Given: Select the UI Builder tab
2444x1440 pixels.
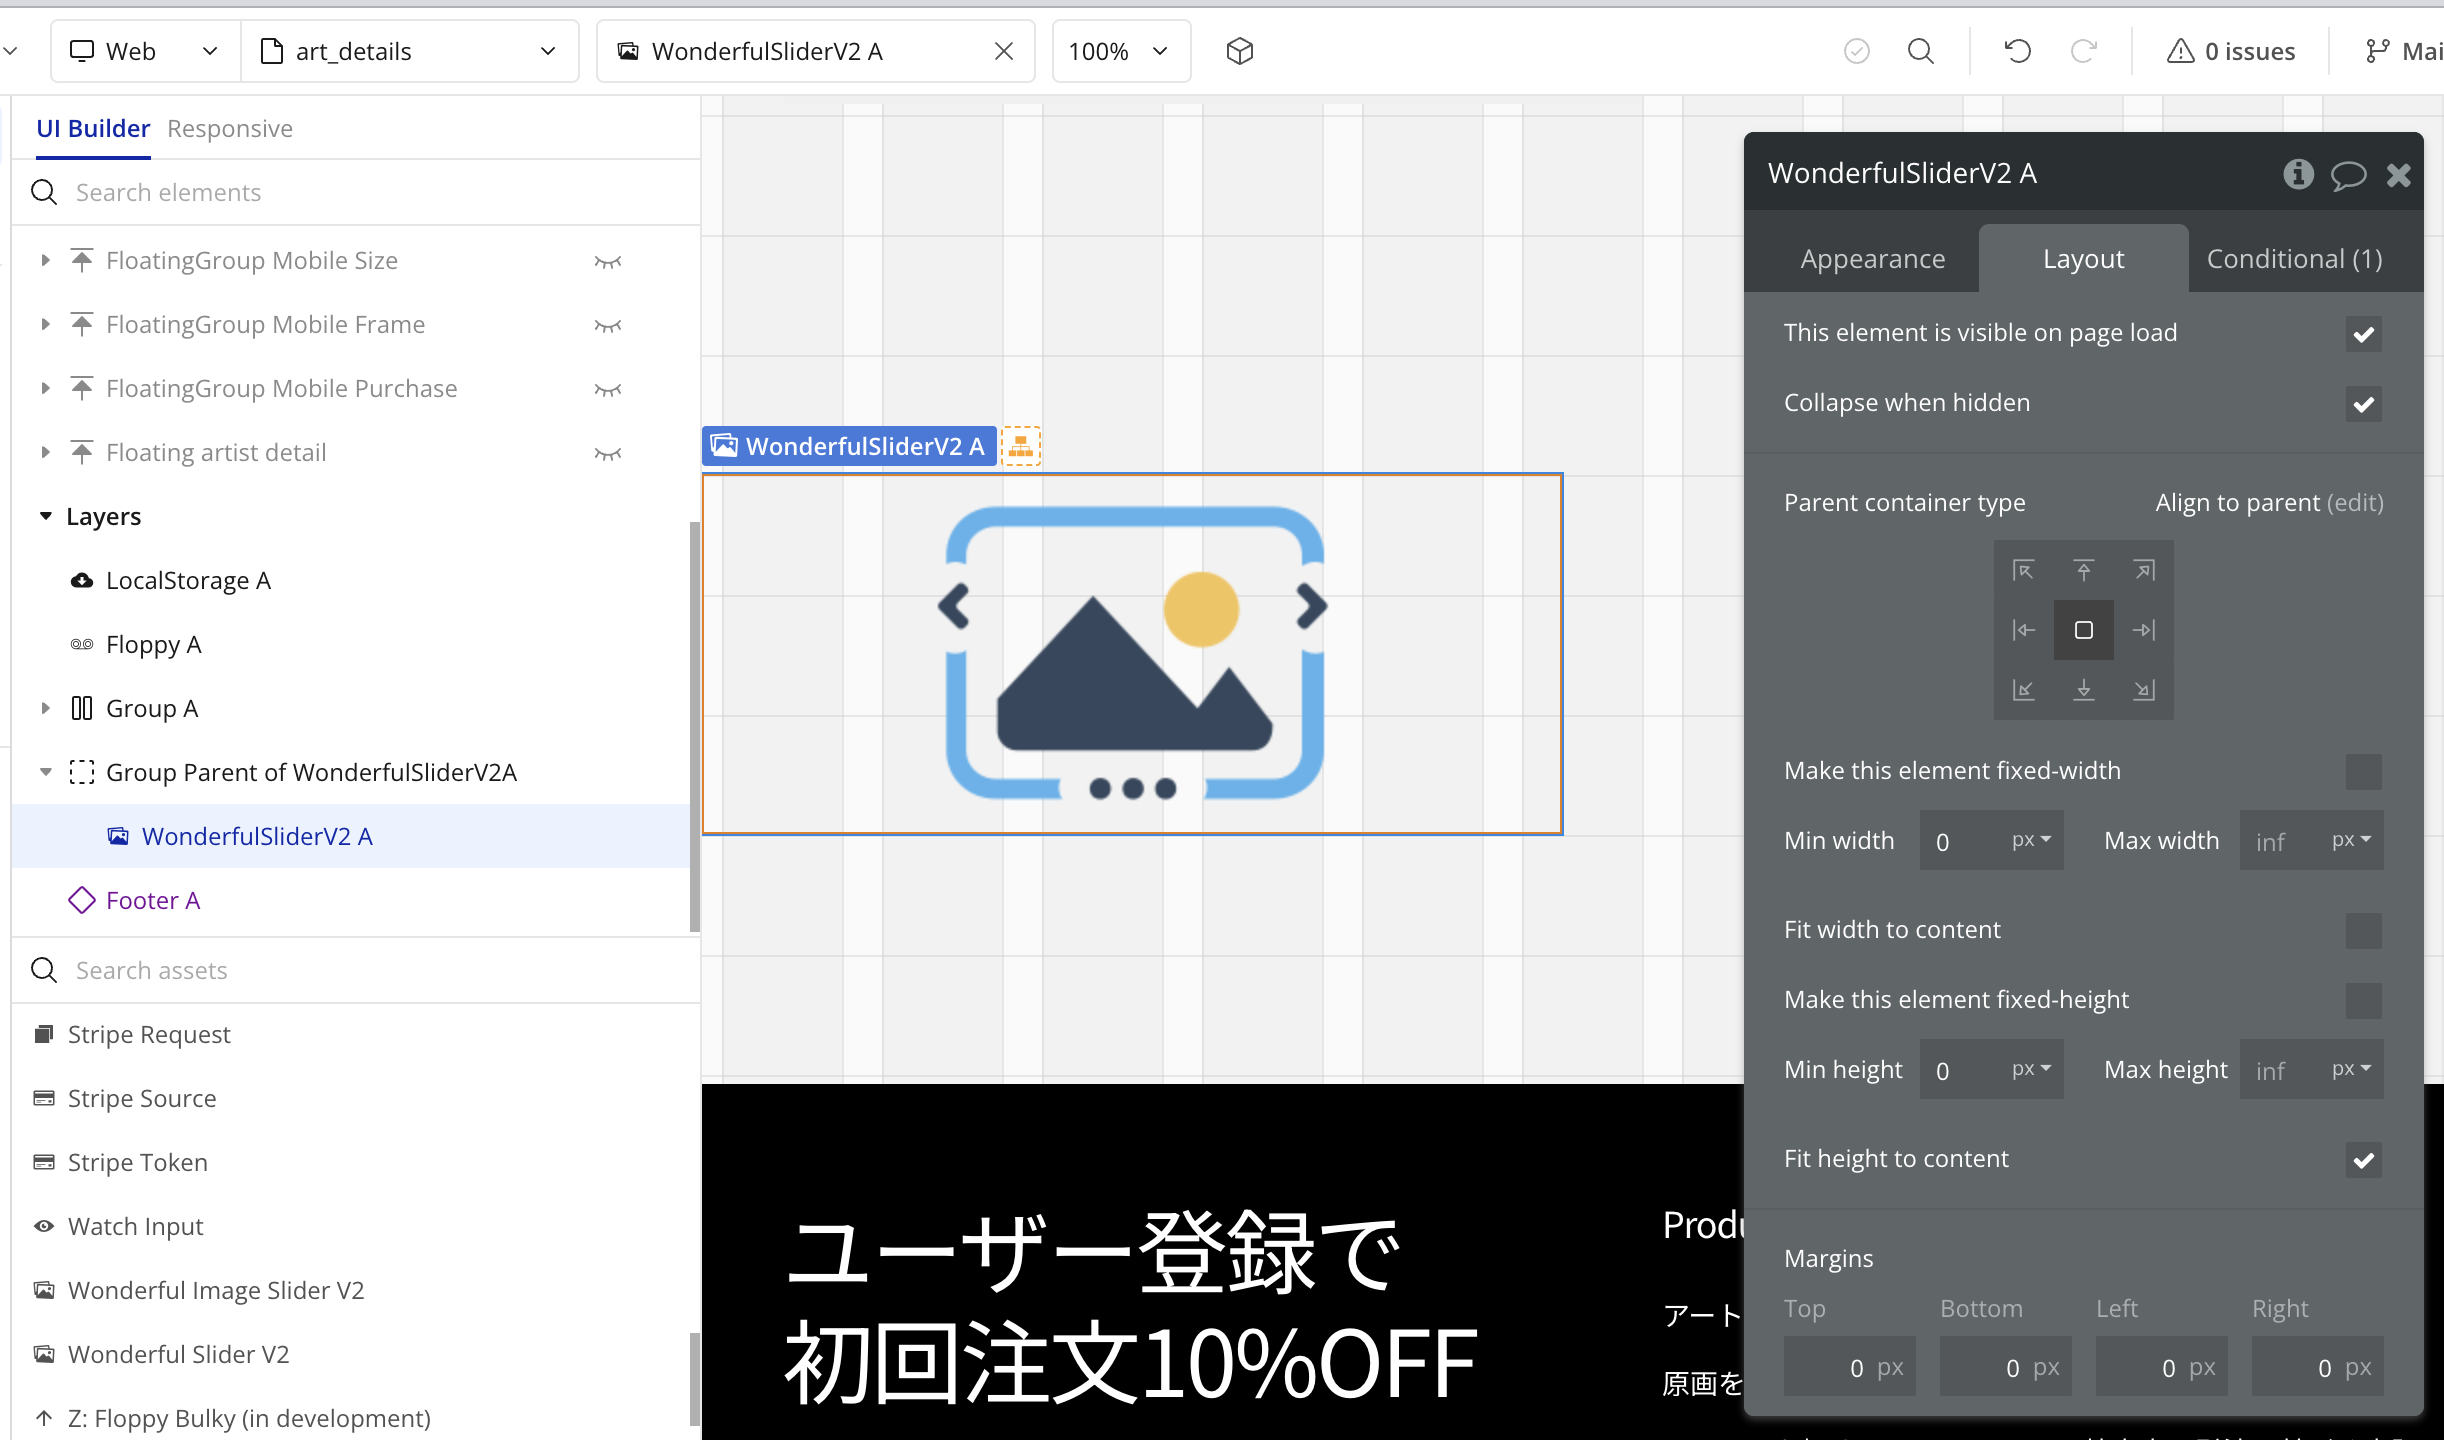Looking at the screenshot, I should pyautogui.click(x=93, y=129).
